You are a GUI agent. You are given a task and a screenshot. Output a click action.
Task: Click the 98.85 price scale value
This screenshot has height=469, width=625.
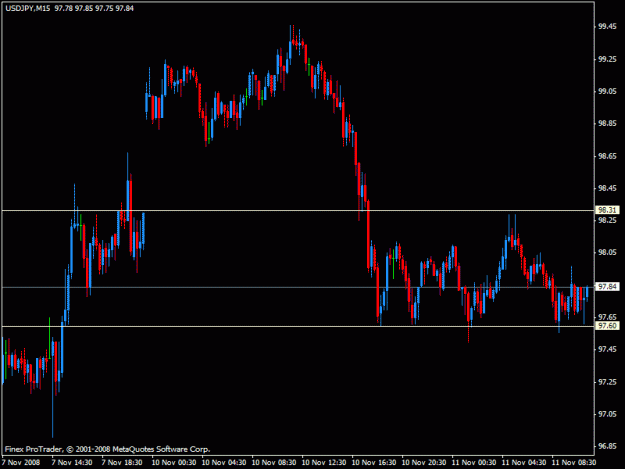tap(607, 124)
